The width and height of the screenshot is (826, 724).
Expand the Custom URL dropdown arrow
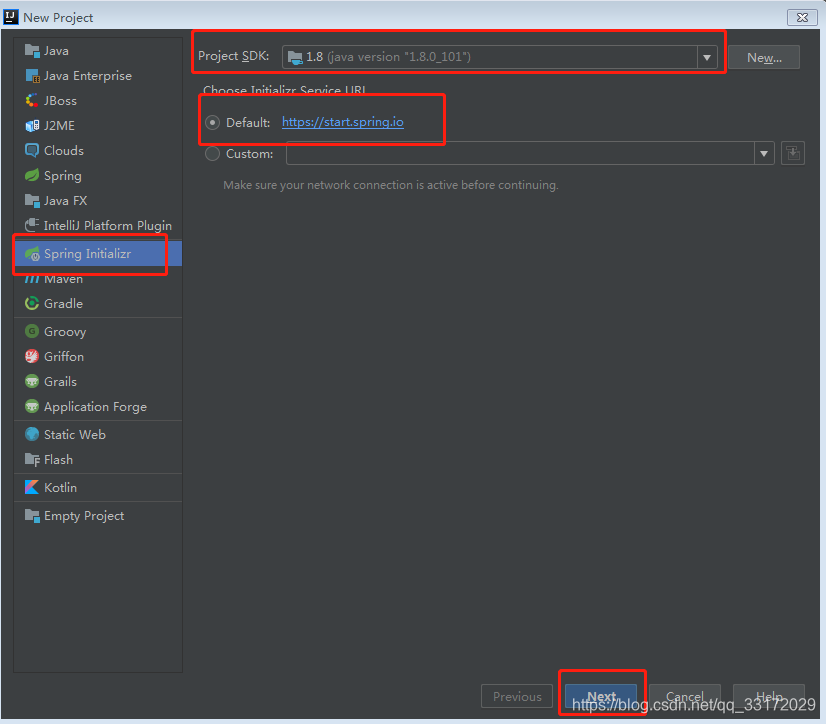coord(764,153)
